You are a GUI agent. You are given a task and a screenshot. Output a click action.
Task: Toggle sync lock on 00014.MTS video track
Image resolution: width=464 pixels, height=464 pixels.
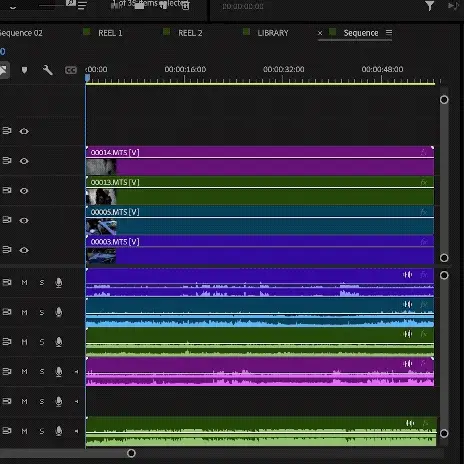[7, 161]
